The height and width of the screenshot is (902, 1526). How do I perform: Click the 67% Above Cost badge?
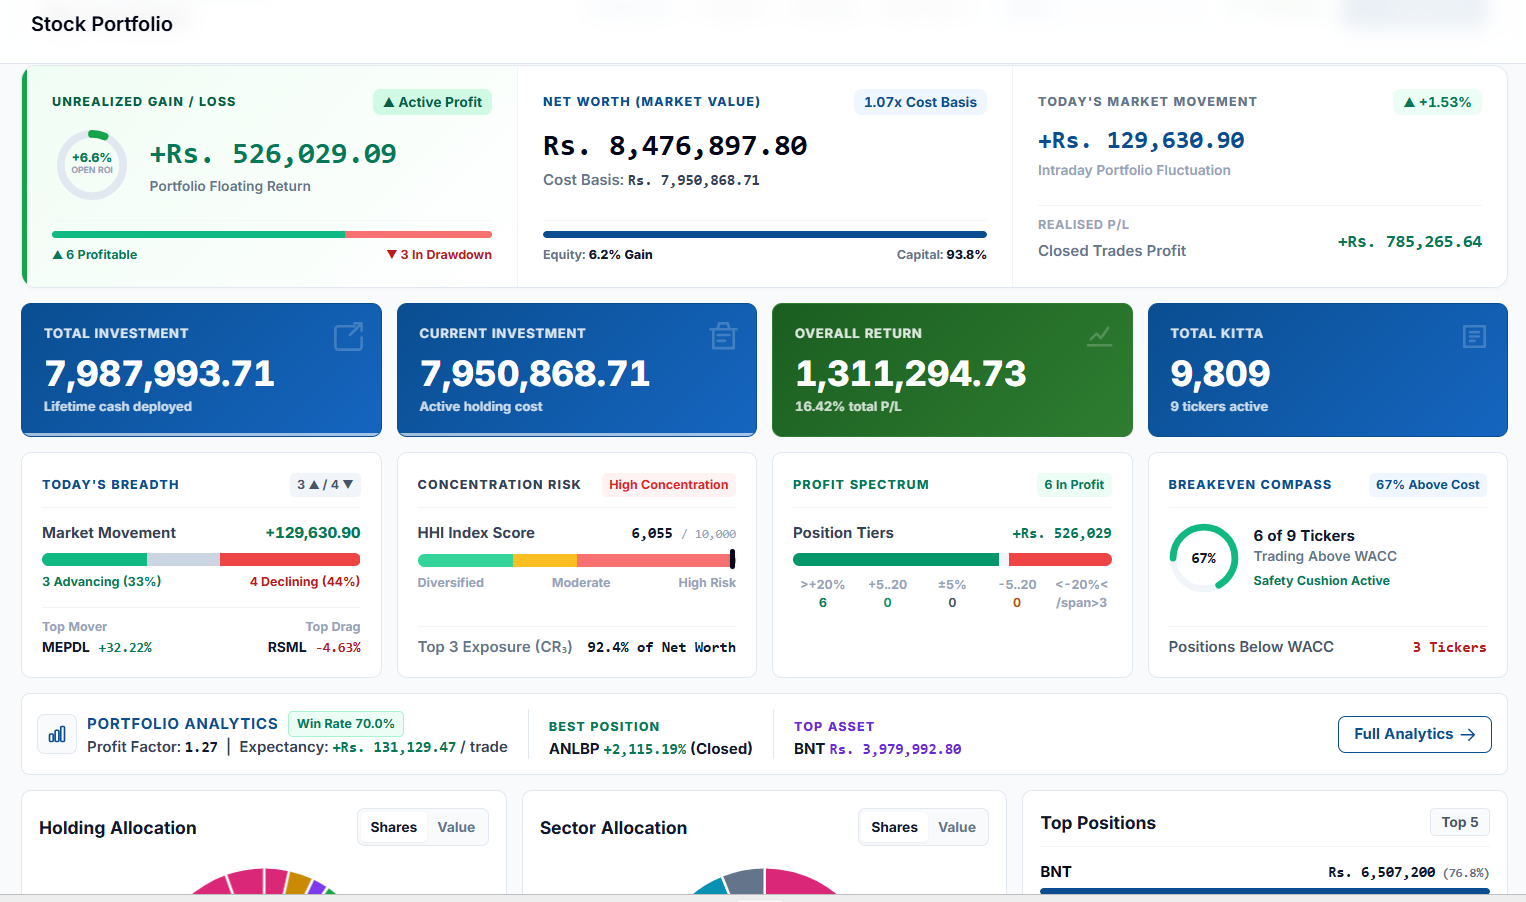1427,485
